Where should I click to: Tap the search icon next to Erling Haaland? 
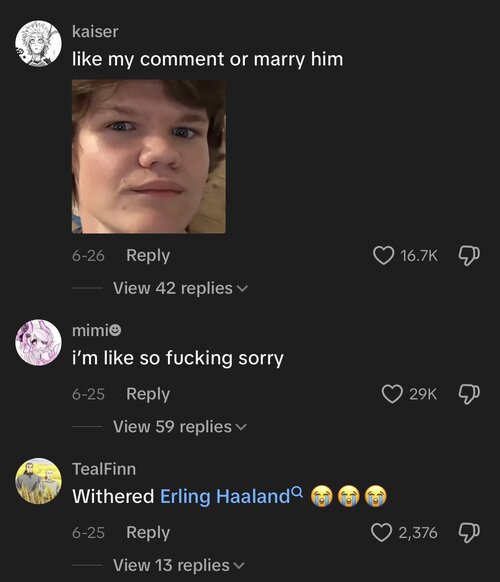(297, 492)
